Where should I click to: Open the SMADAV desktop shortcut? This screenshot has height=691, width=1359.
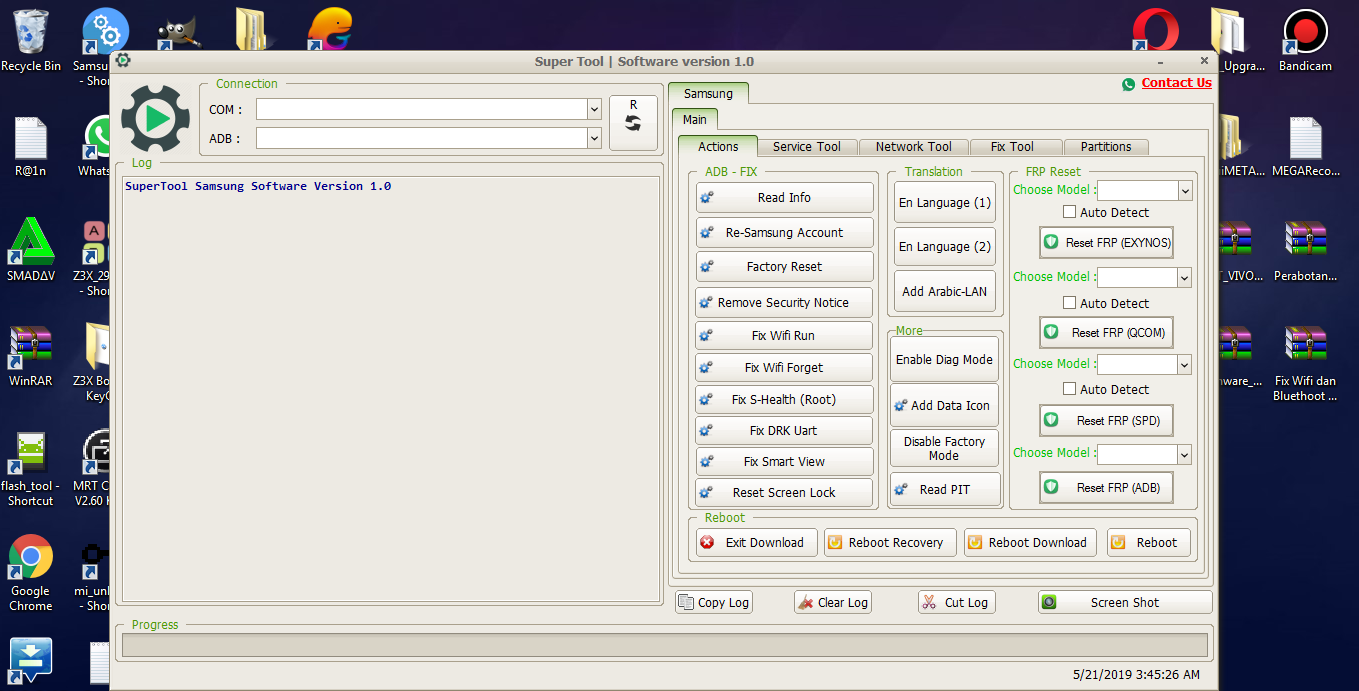(x=31, y=250)
